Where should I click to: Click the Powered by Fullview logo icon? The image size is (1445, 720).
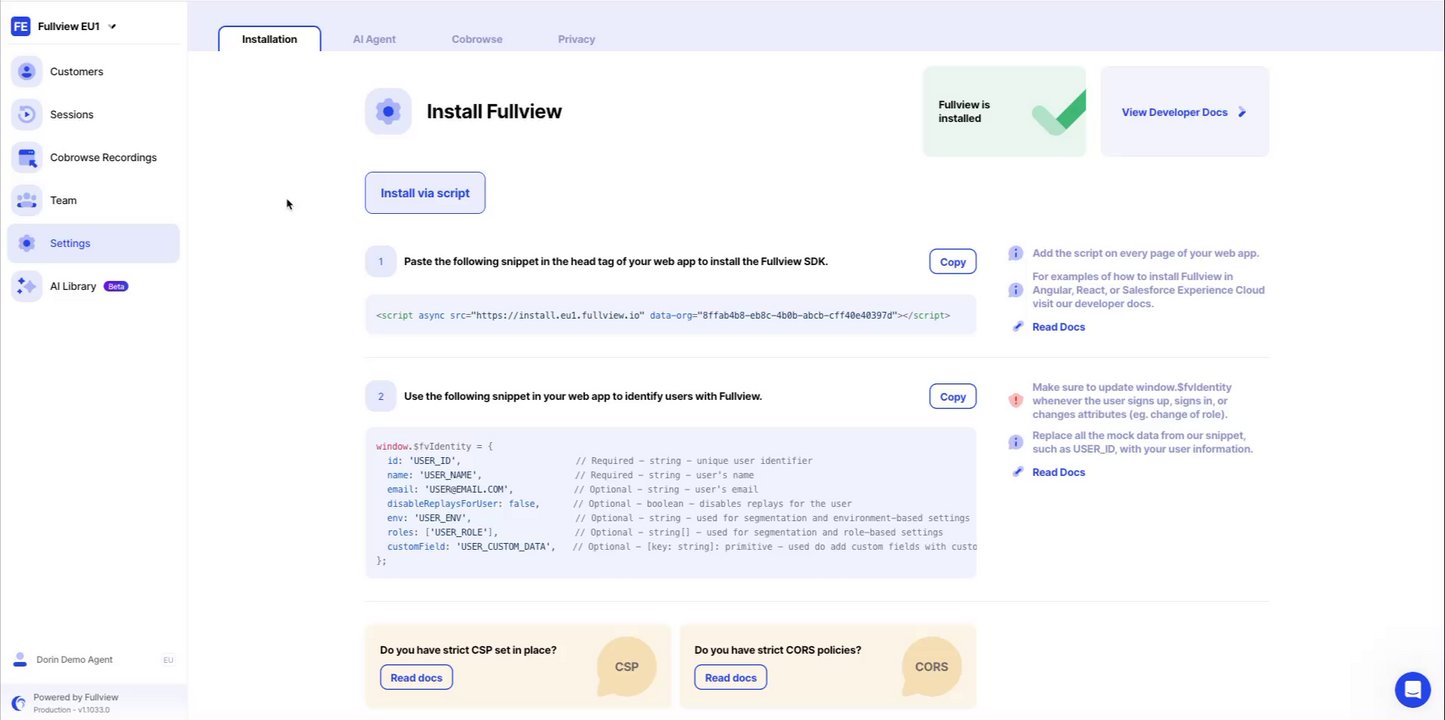tap(19, 703)
